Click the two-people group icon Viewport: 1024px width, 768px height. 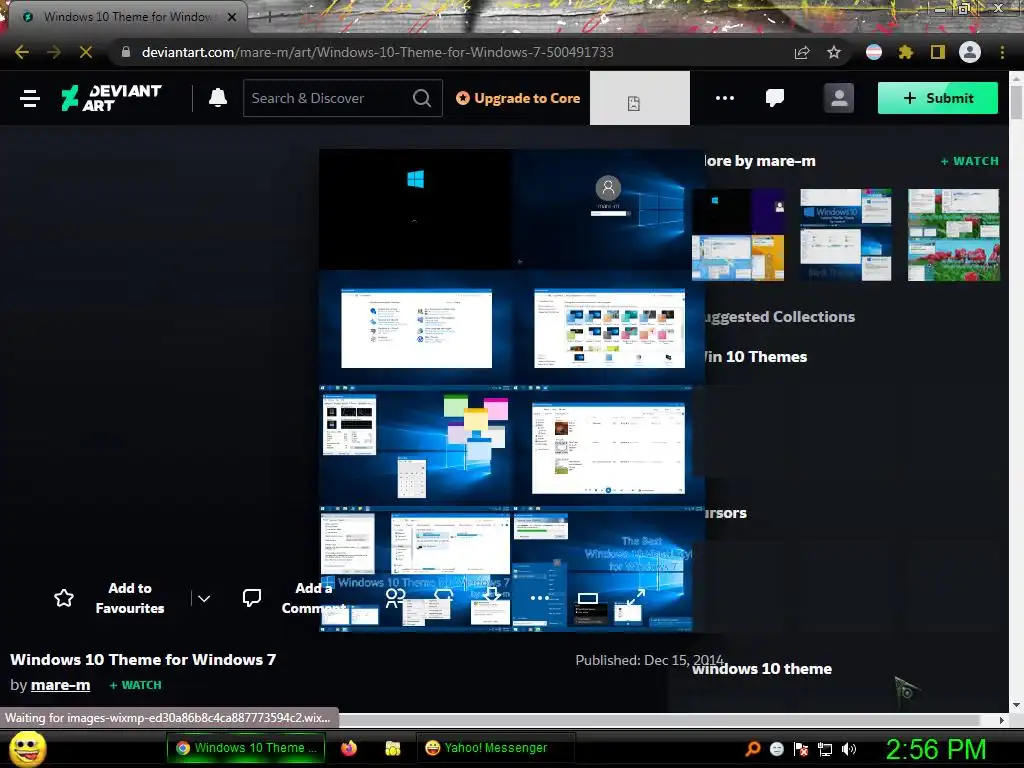coord(395,598)
